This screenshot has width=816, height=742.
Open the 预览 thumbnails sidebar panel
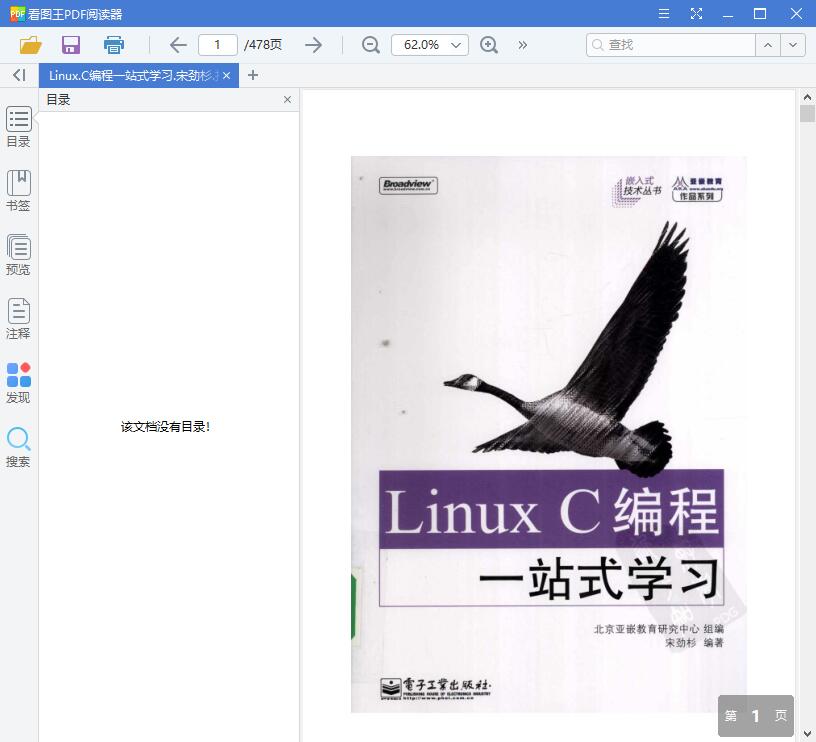18,255
